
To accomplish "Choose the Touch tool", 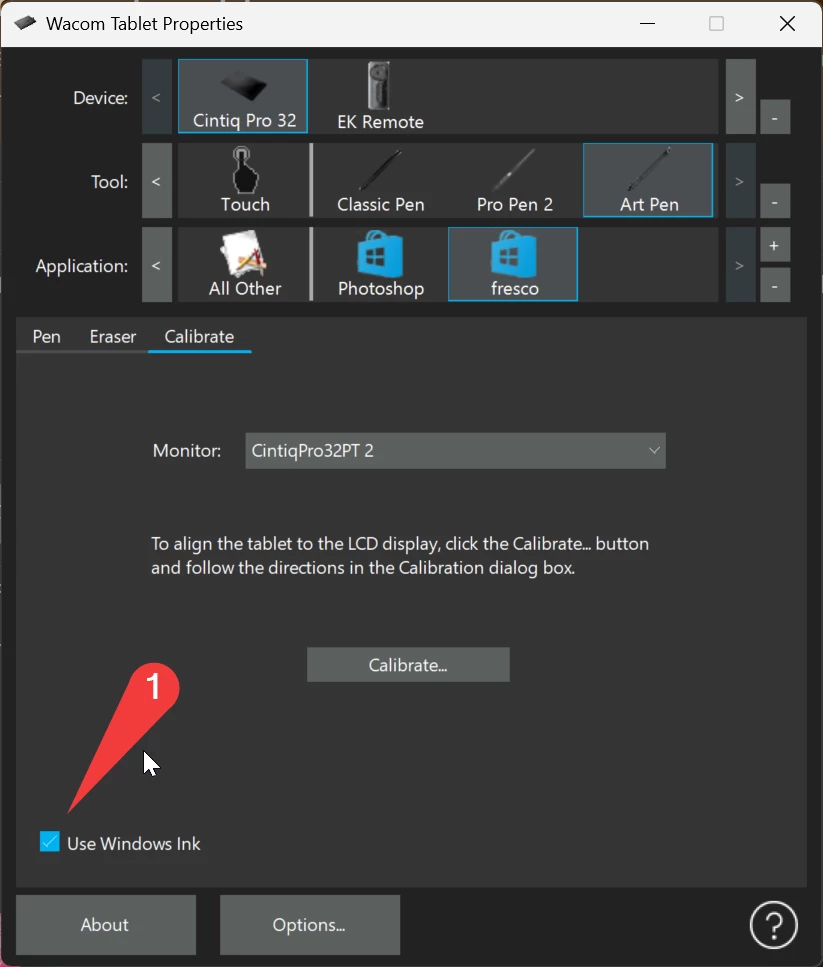I will 245,180.
